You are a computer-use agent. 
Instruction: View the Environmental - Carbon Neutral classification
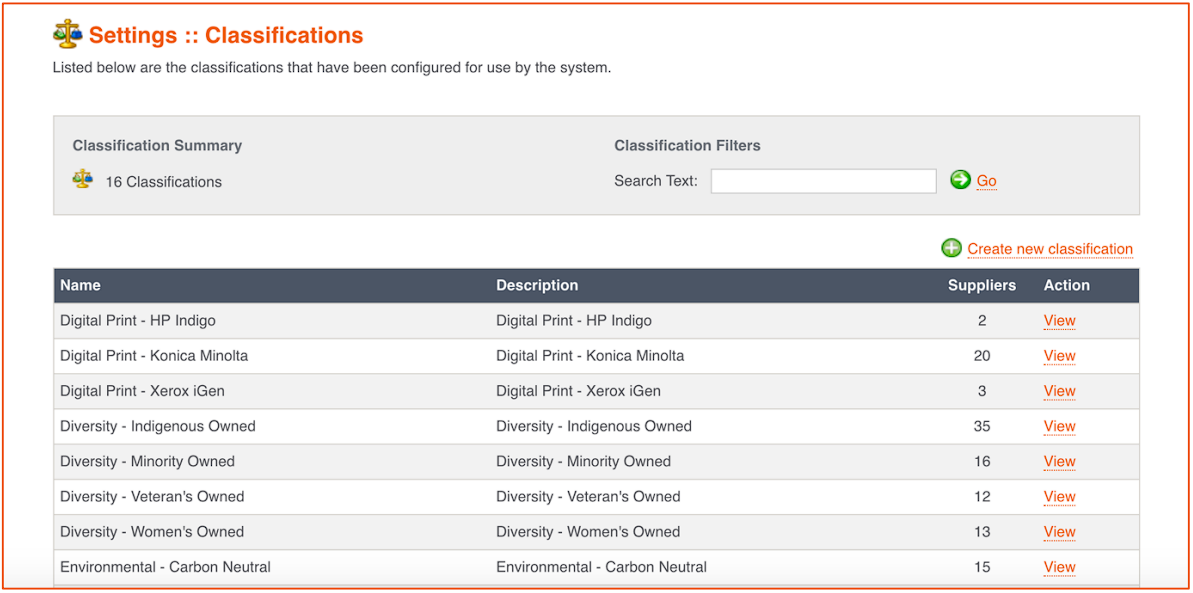1059,566
